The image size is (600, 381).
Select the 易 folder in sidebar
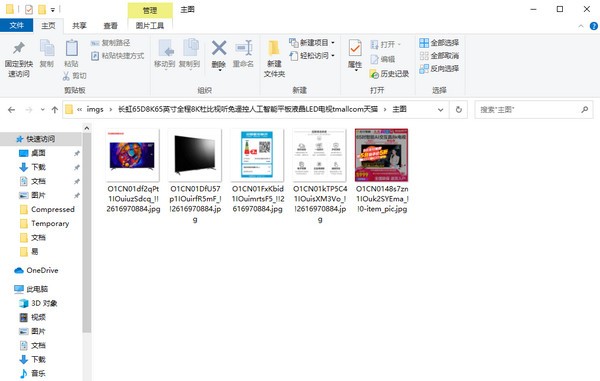[34, 252]
